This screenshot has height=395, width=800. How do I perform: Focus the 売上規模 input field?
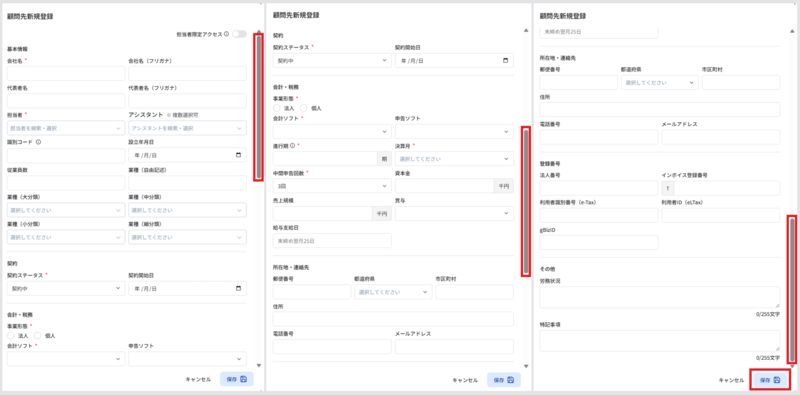[322, 213]
